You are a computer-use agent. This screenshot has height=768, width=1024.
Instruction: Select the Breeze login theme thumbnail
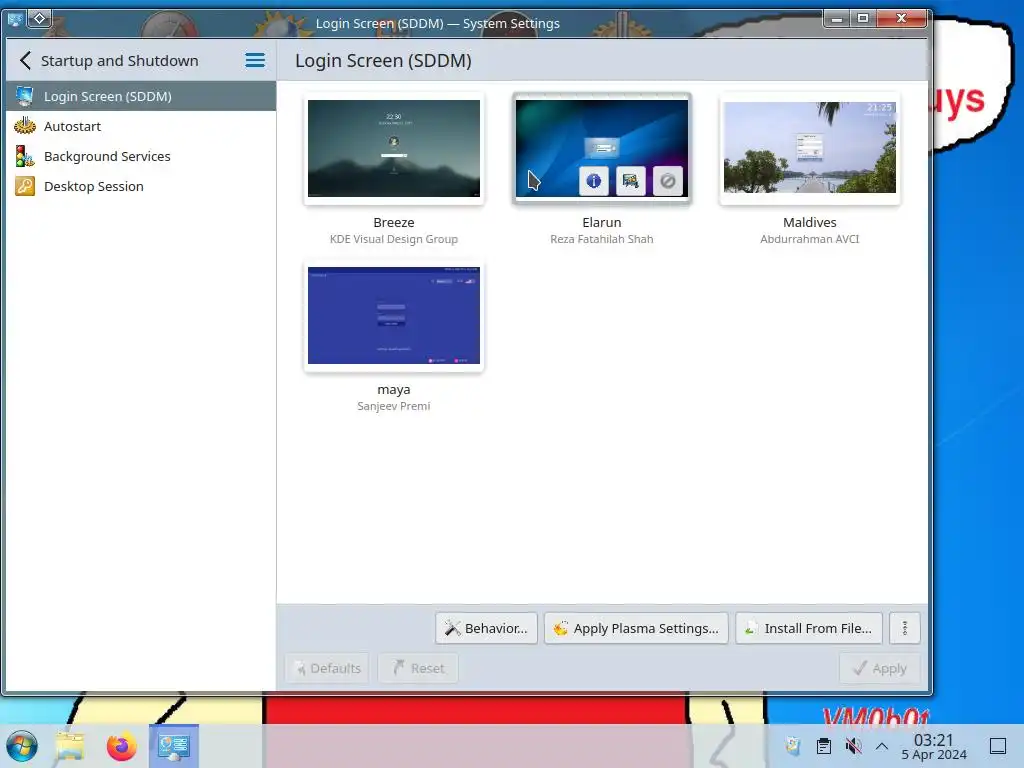pyautogui.click(x=394, y=148)
